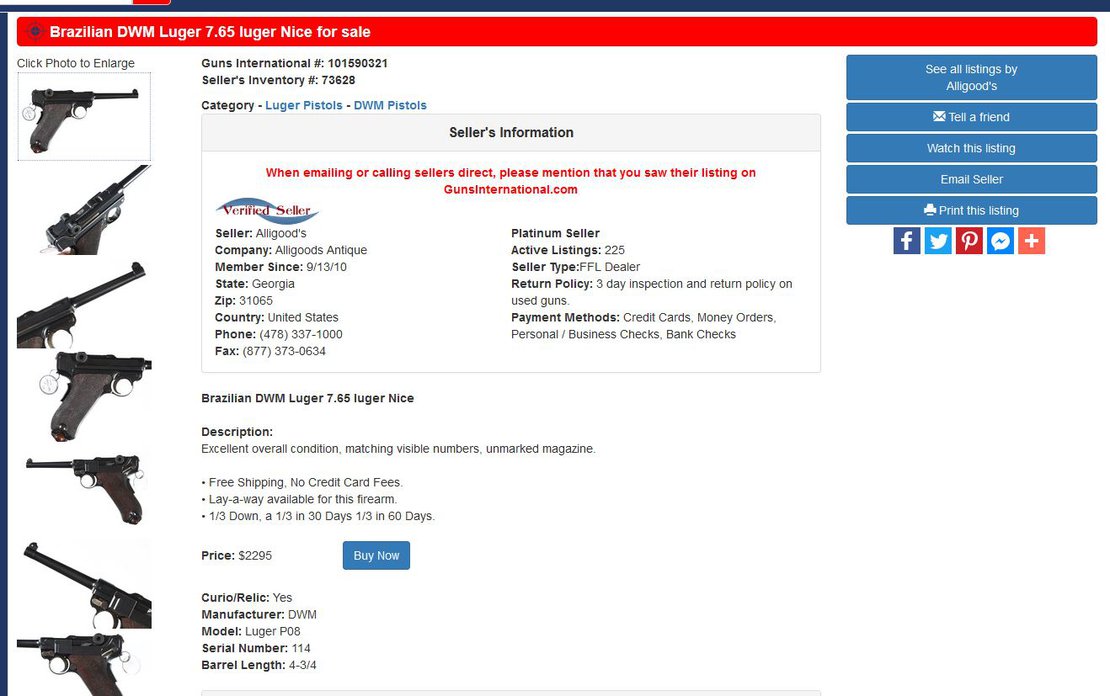
Task: Click the Price: $2295 text
Action: [236, 556]
